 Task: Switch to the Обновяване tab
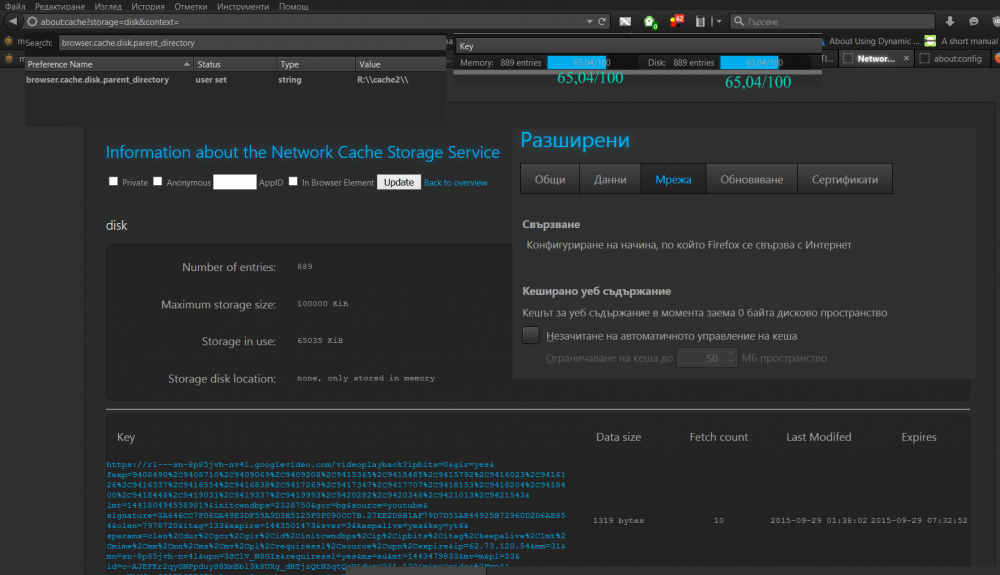click(x=751, y=179)
